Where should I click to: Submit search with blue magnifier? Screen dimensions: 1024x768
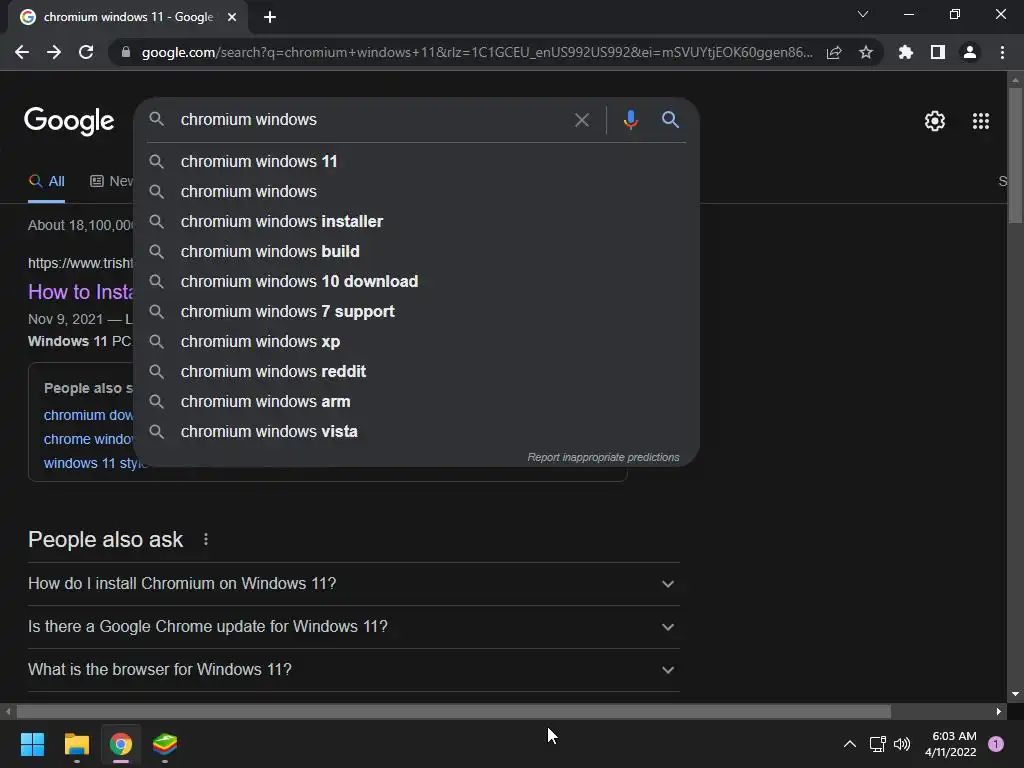[x=670, y=120]
